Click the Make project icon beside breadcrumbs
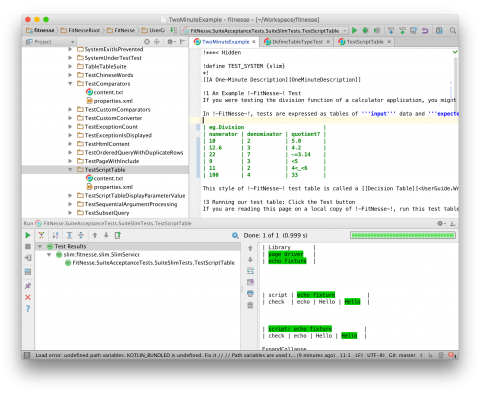 click(x=174, y=30)
